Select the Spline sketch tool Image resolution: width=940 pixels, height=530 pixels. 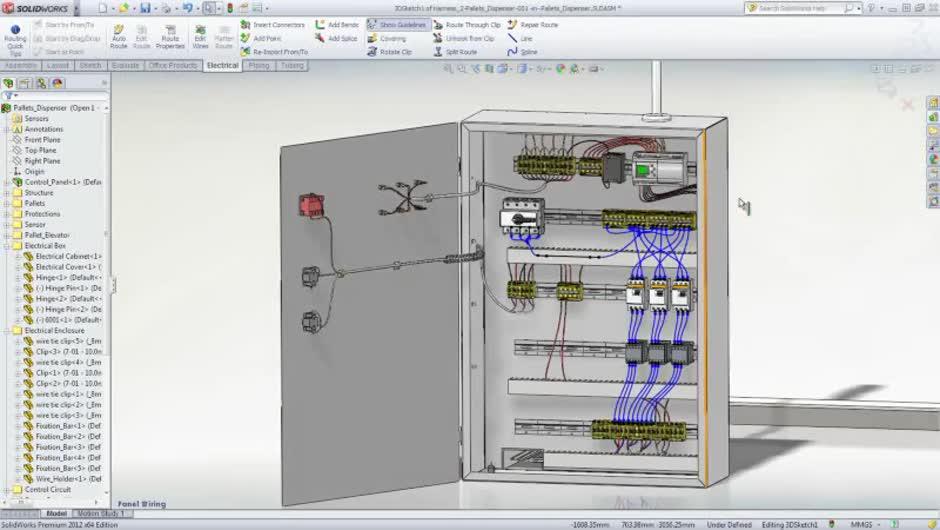pyautogui.click(x=522, y=51)
